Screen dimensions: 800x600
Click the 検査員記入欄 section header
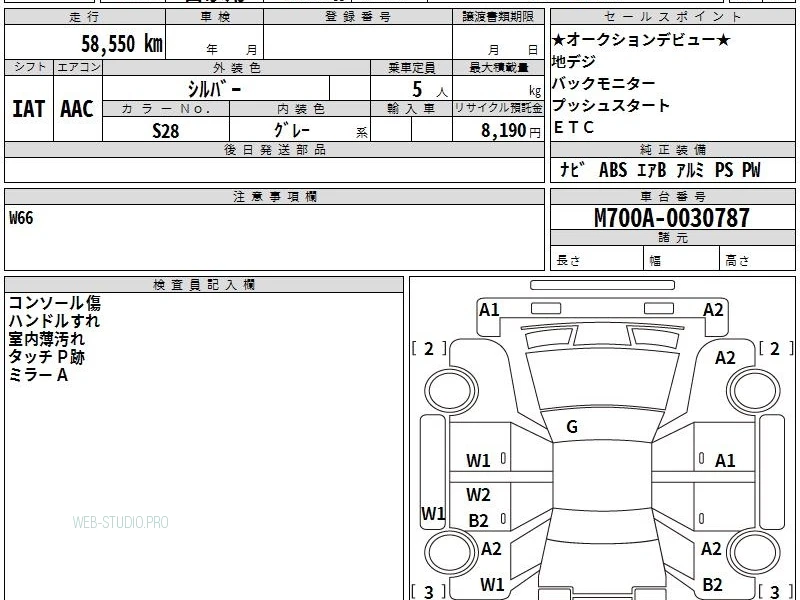204,285
